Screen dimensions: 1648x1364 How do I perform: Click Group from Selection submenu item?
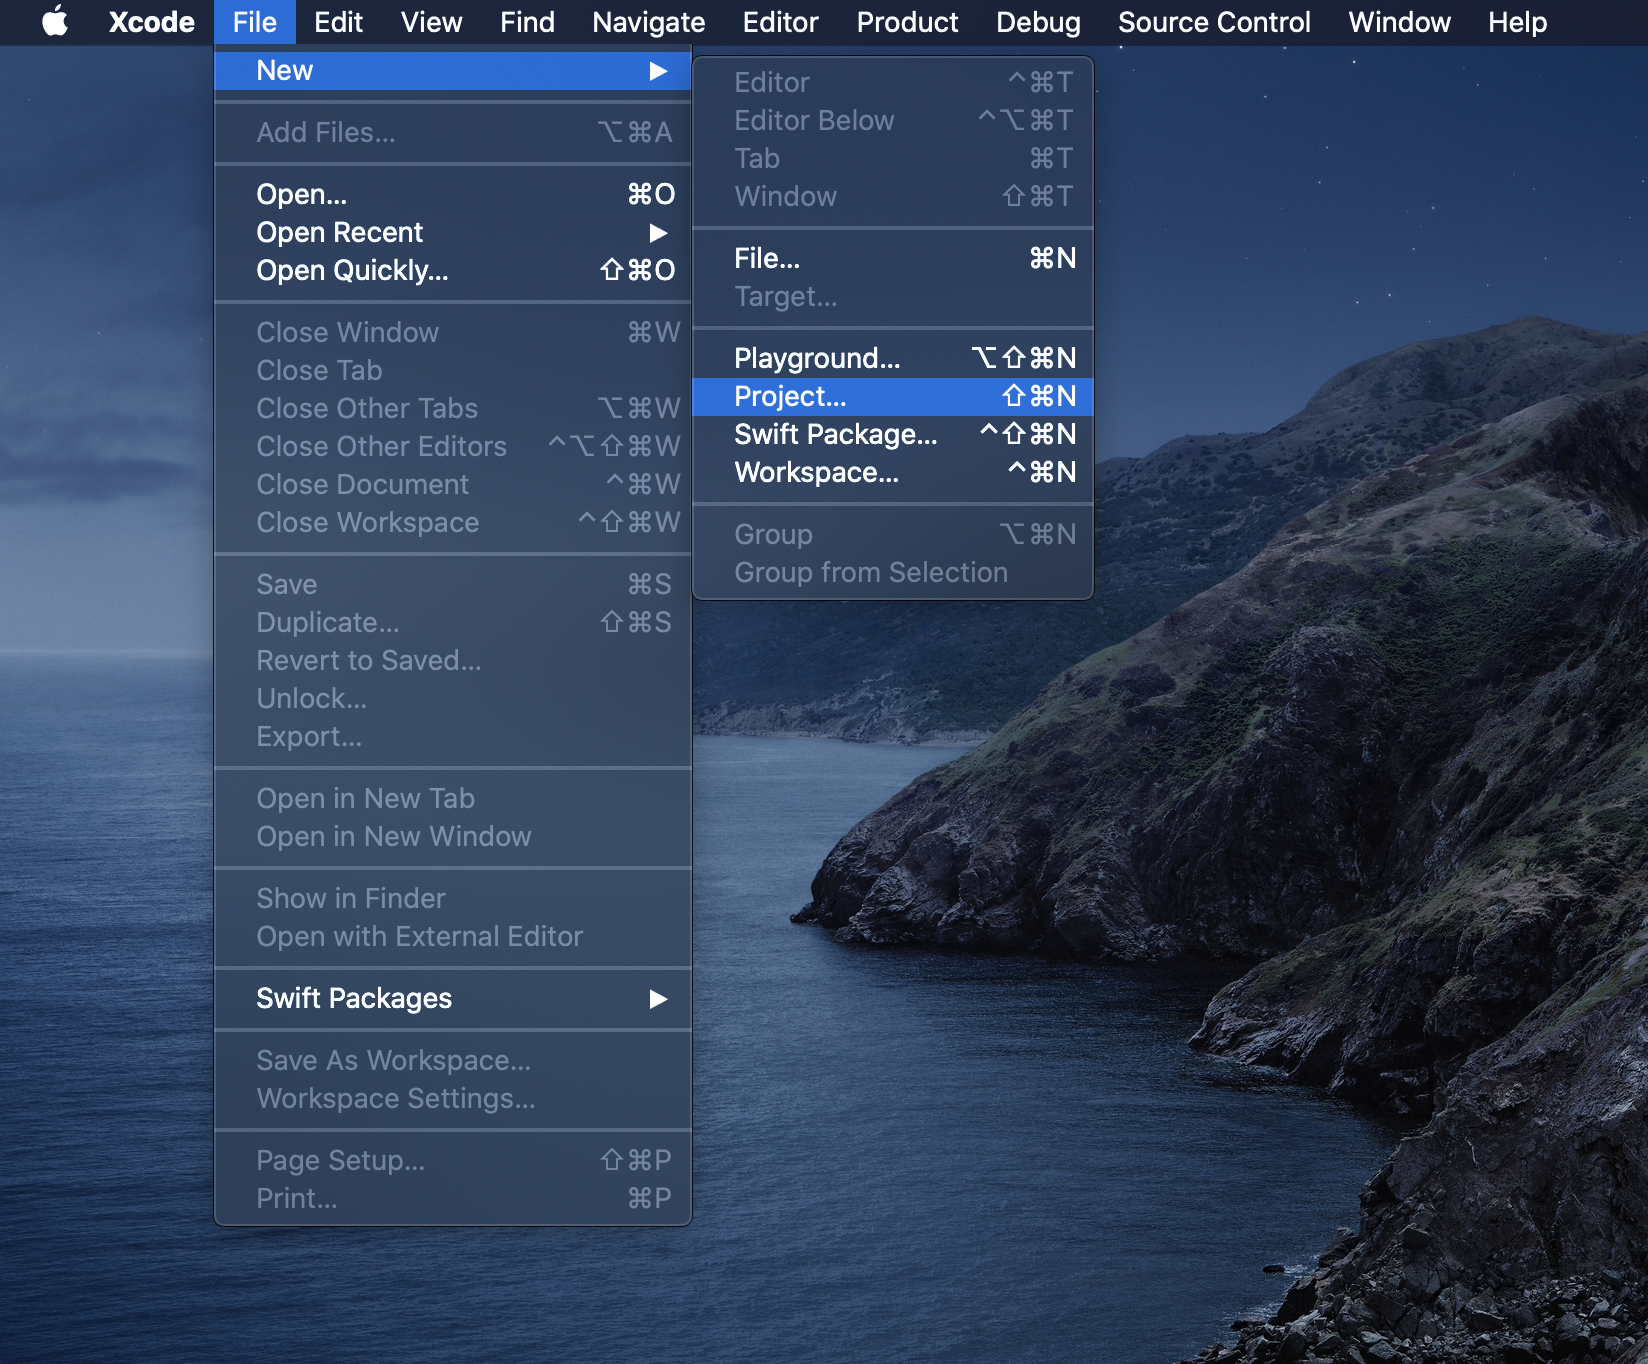[x=893, y=573]
